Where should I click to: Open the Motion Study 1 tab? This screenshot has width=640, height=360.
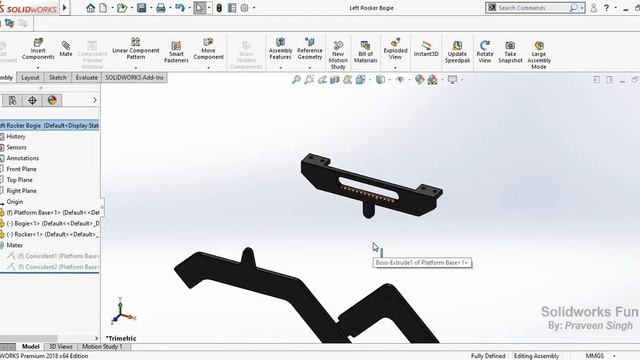102,347
